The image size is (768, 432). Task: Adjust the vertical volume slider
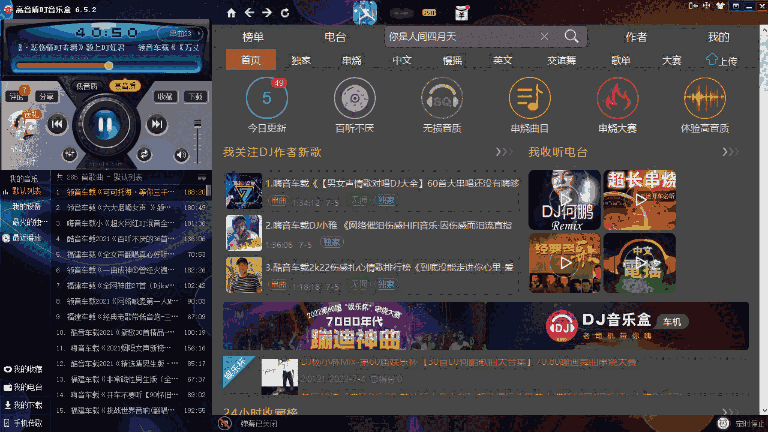coord(197,142)
